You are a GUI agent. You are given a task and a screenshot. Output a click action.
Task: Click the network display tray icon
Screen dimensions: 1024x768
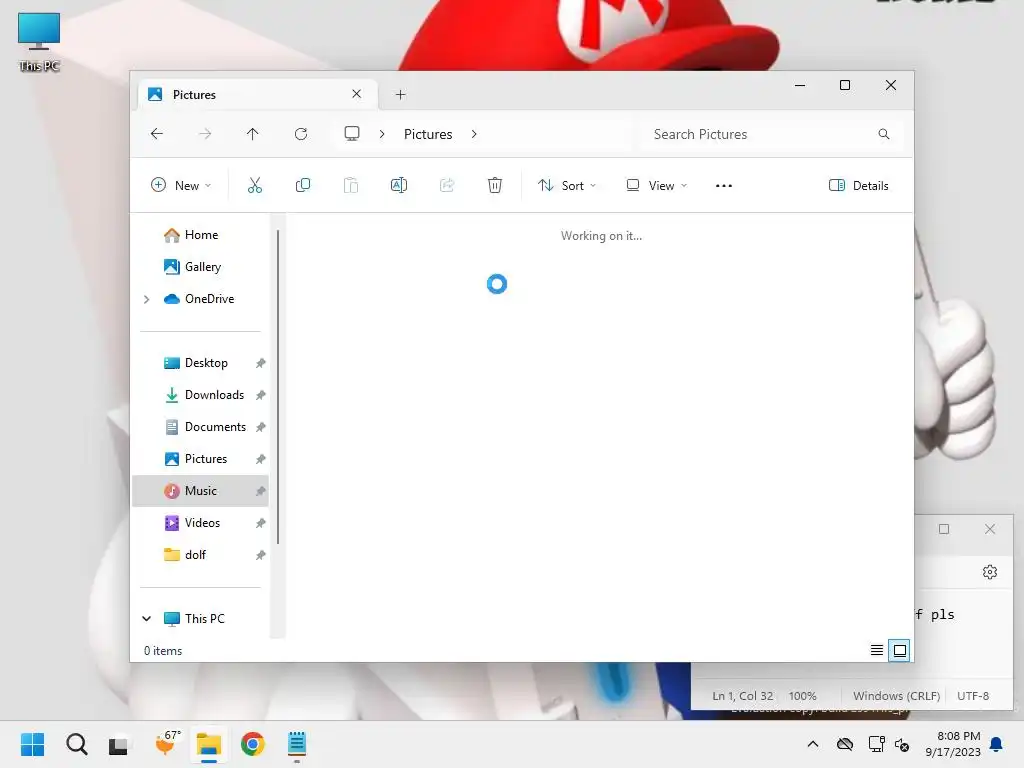coord(876,744)
